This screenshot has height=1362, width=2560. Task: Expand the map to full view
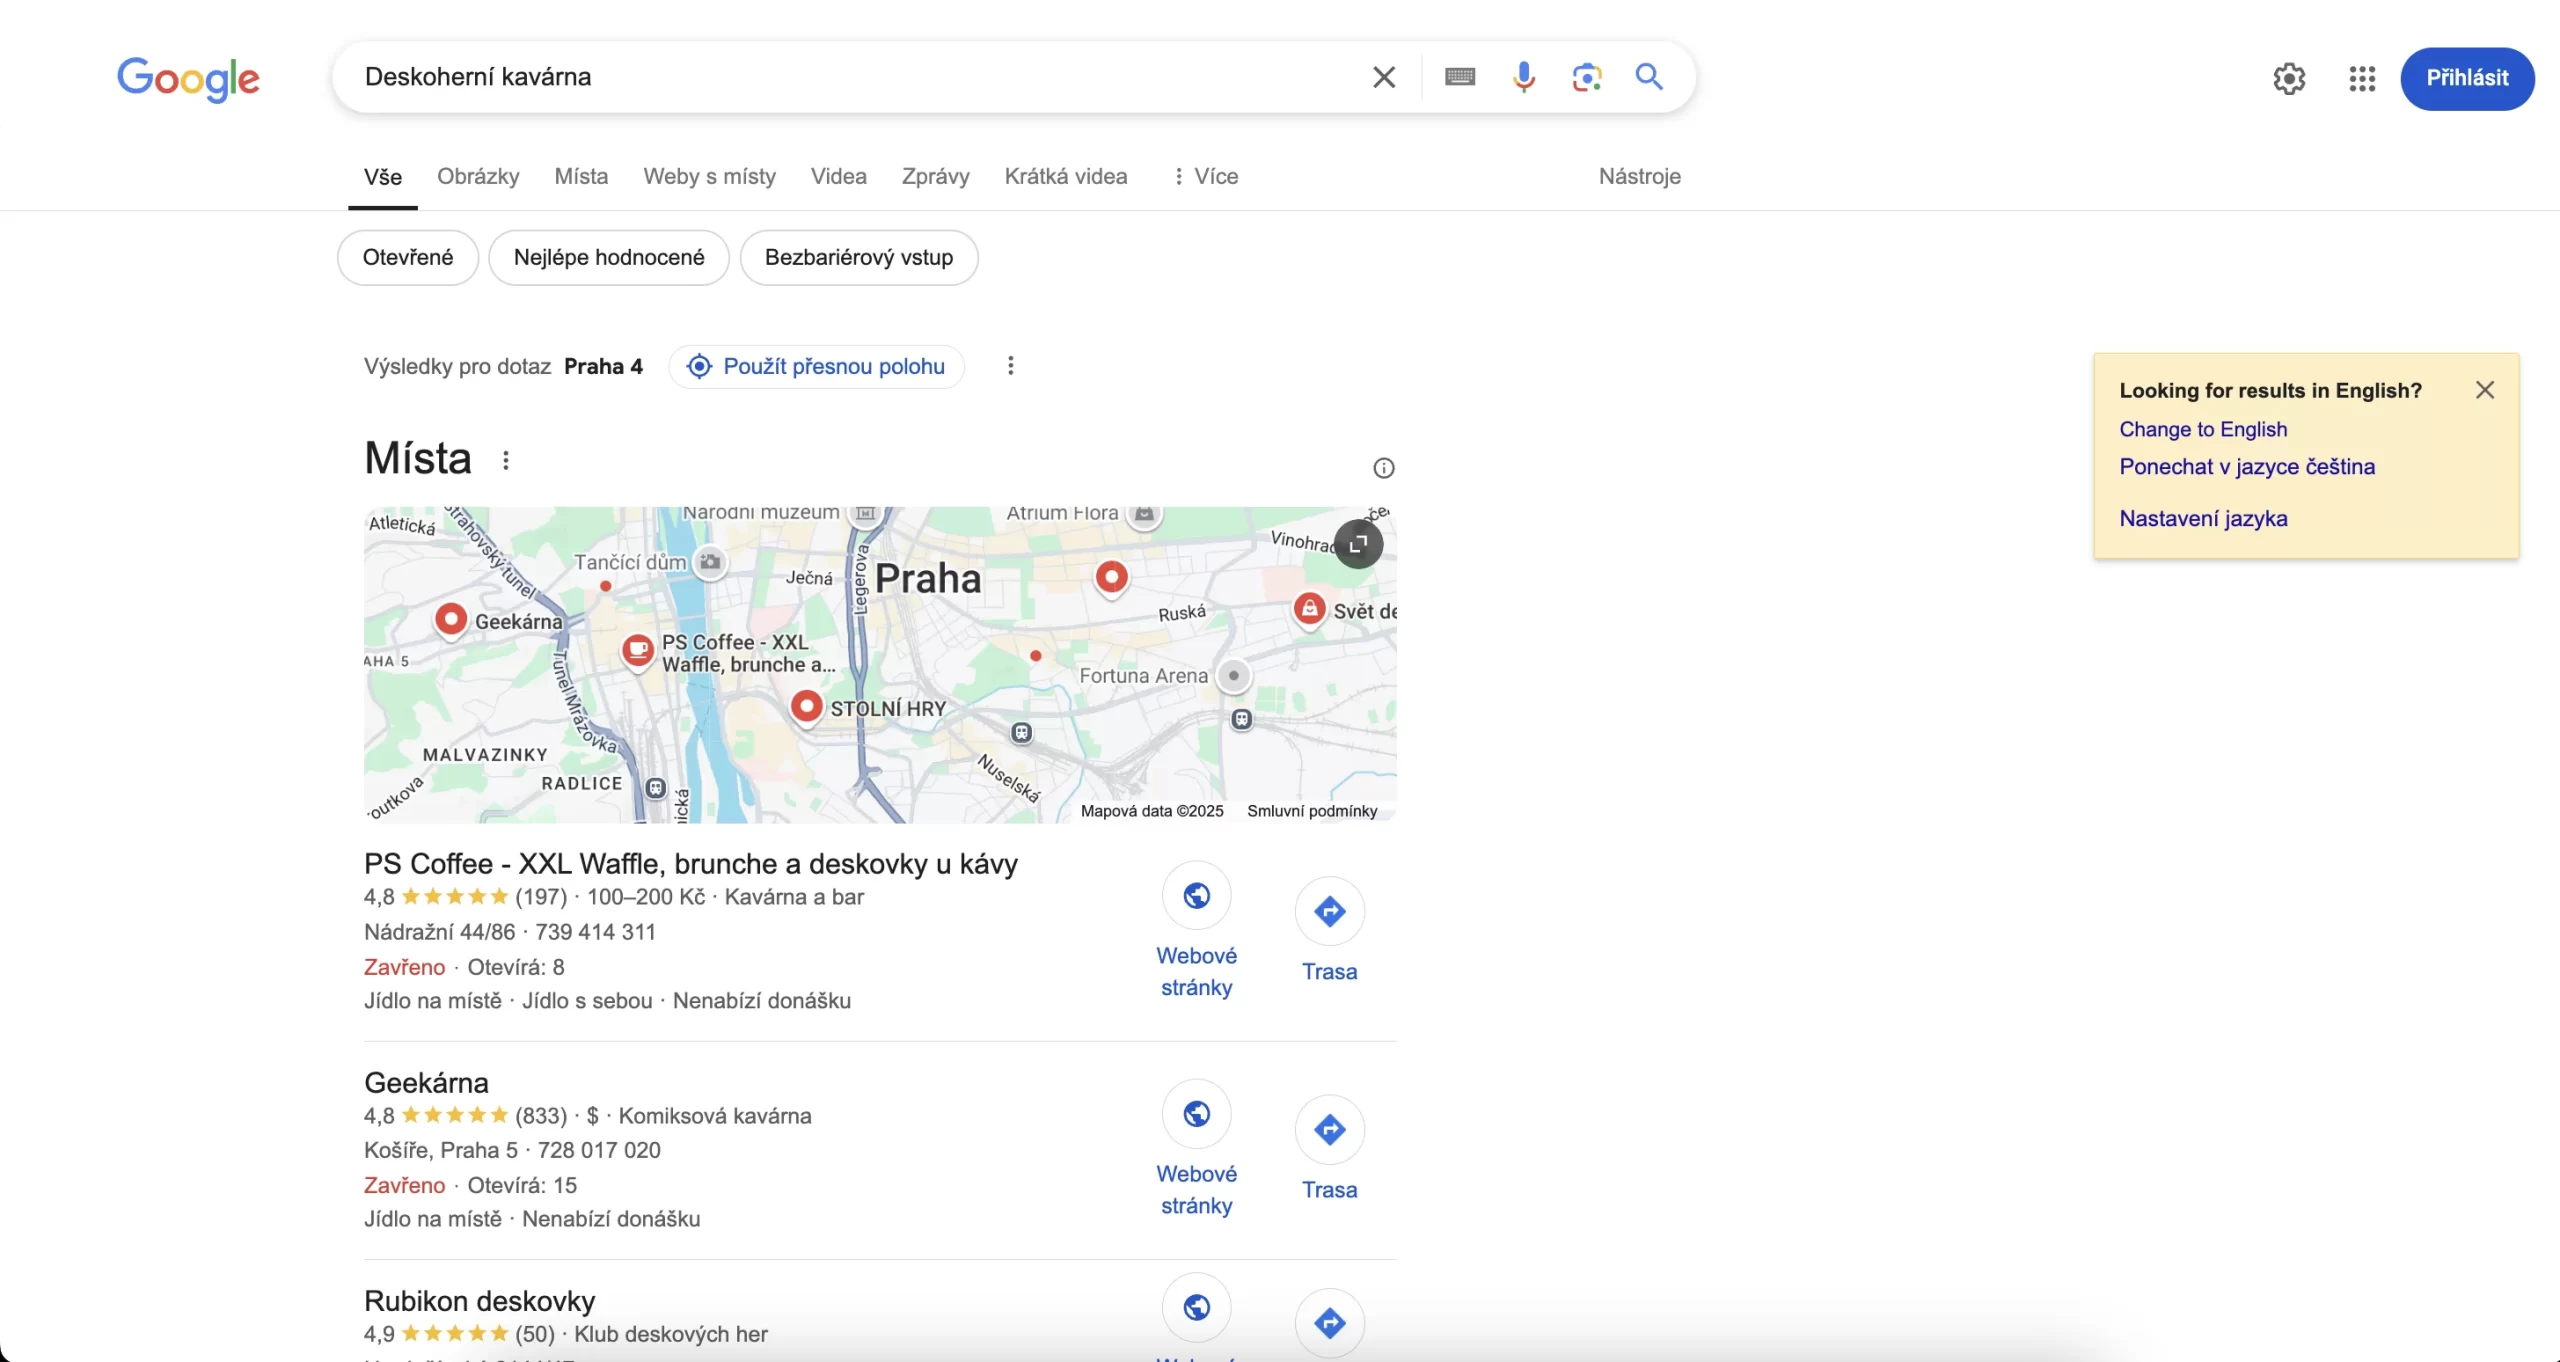(1358, 543)
